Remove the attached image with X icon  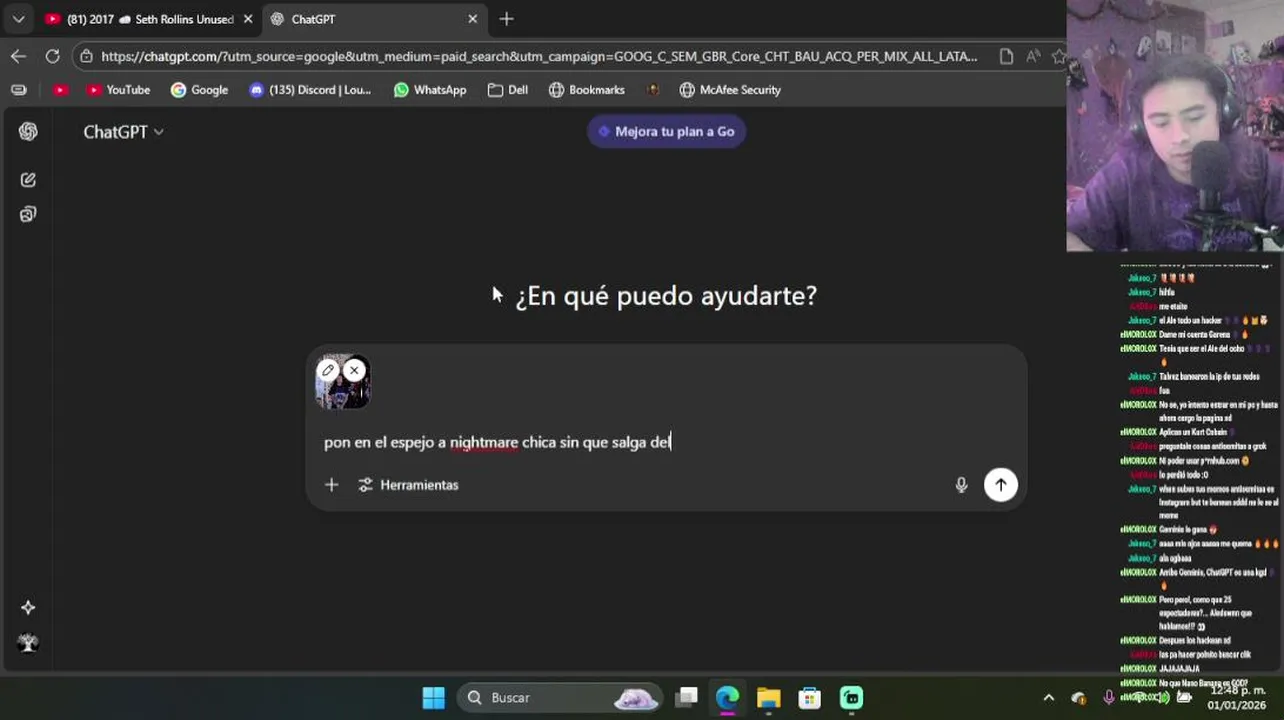[x=354, y=370]
